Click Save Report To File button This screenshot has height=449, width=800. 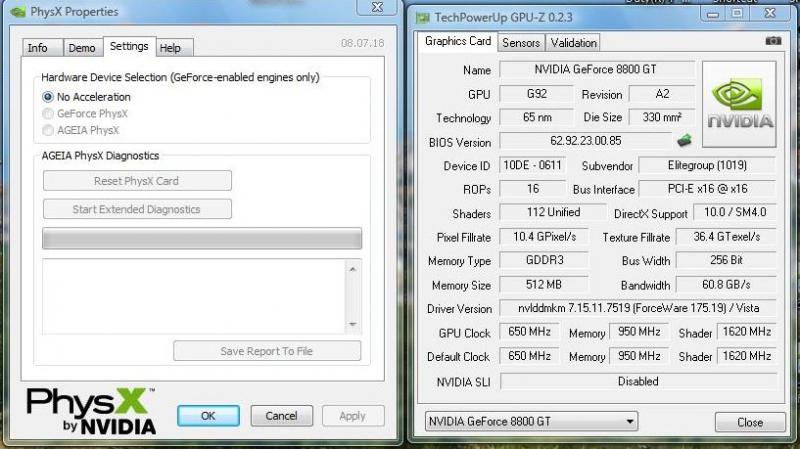click(267, 351)
